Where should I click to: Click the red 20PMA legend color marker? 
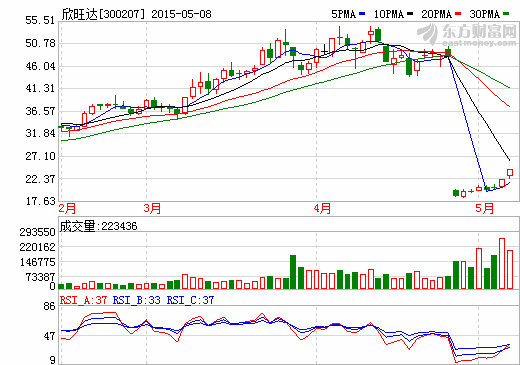click(458, 14)
